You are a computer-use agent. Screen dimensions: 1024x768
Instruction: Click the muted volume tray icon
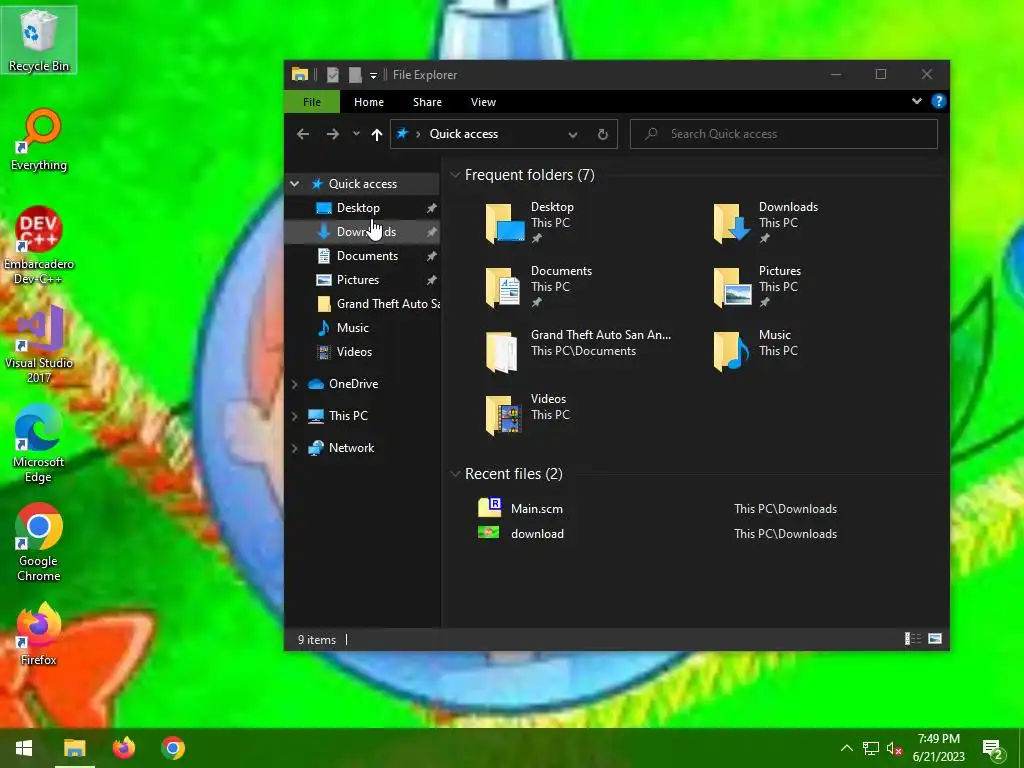(894, 748)
